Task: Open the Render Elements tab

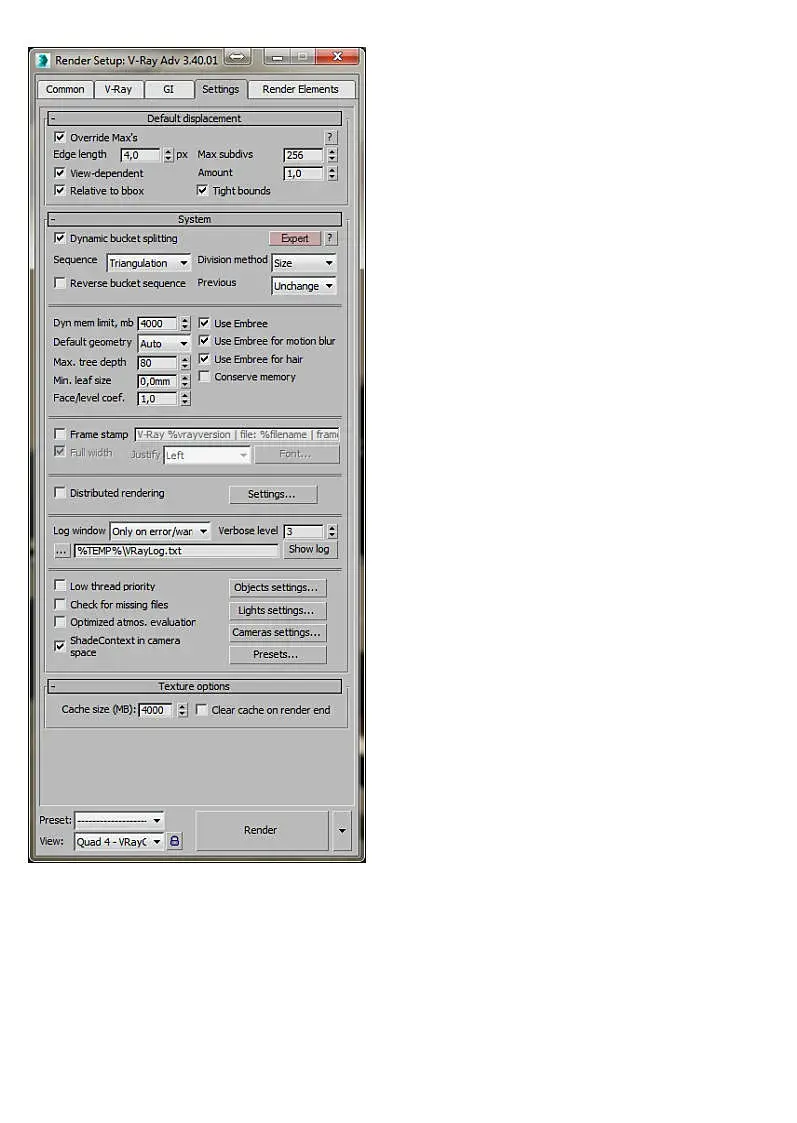Action: click(301, 89)
